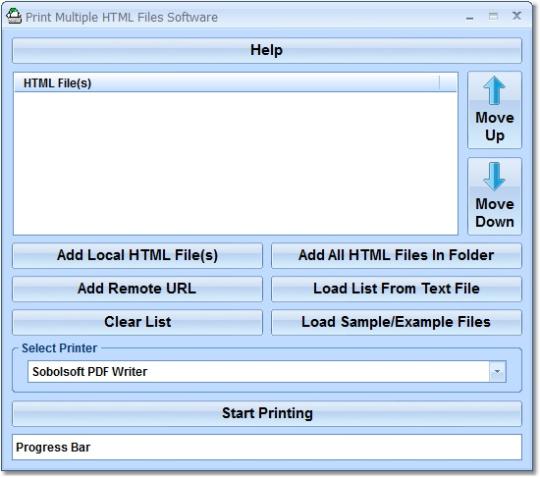
Task: Select Load List From Text File
Action: pos(396,289)
